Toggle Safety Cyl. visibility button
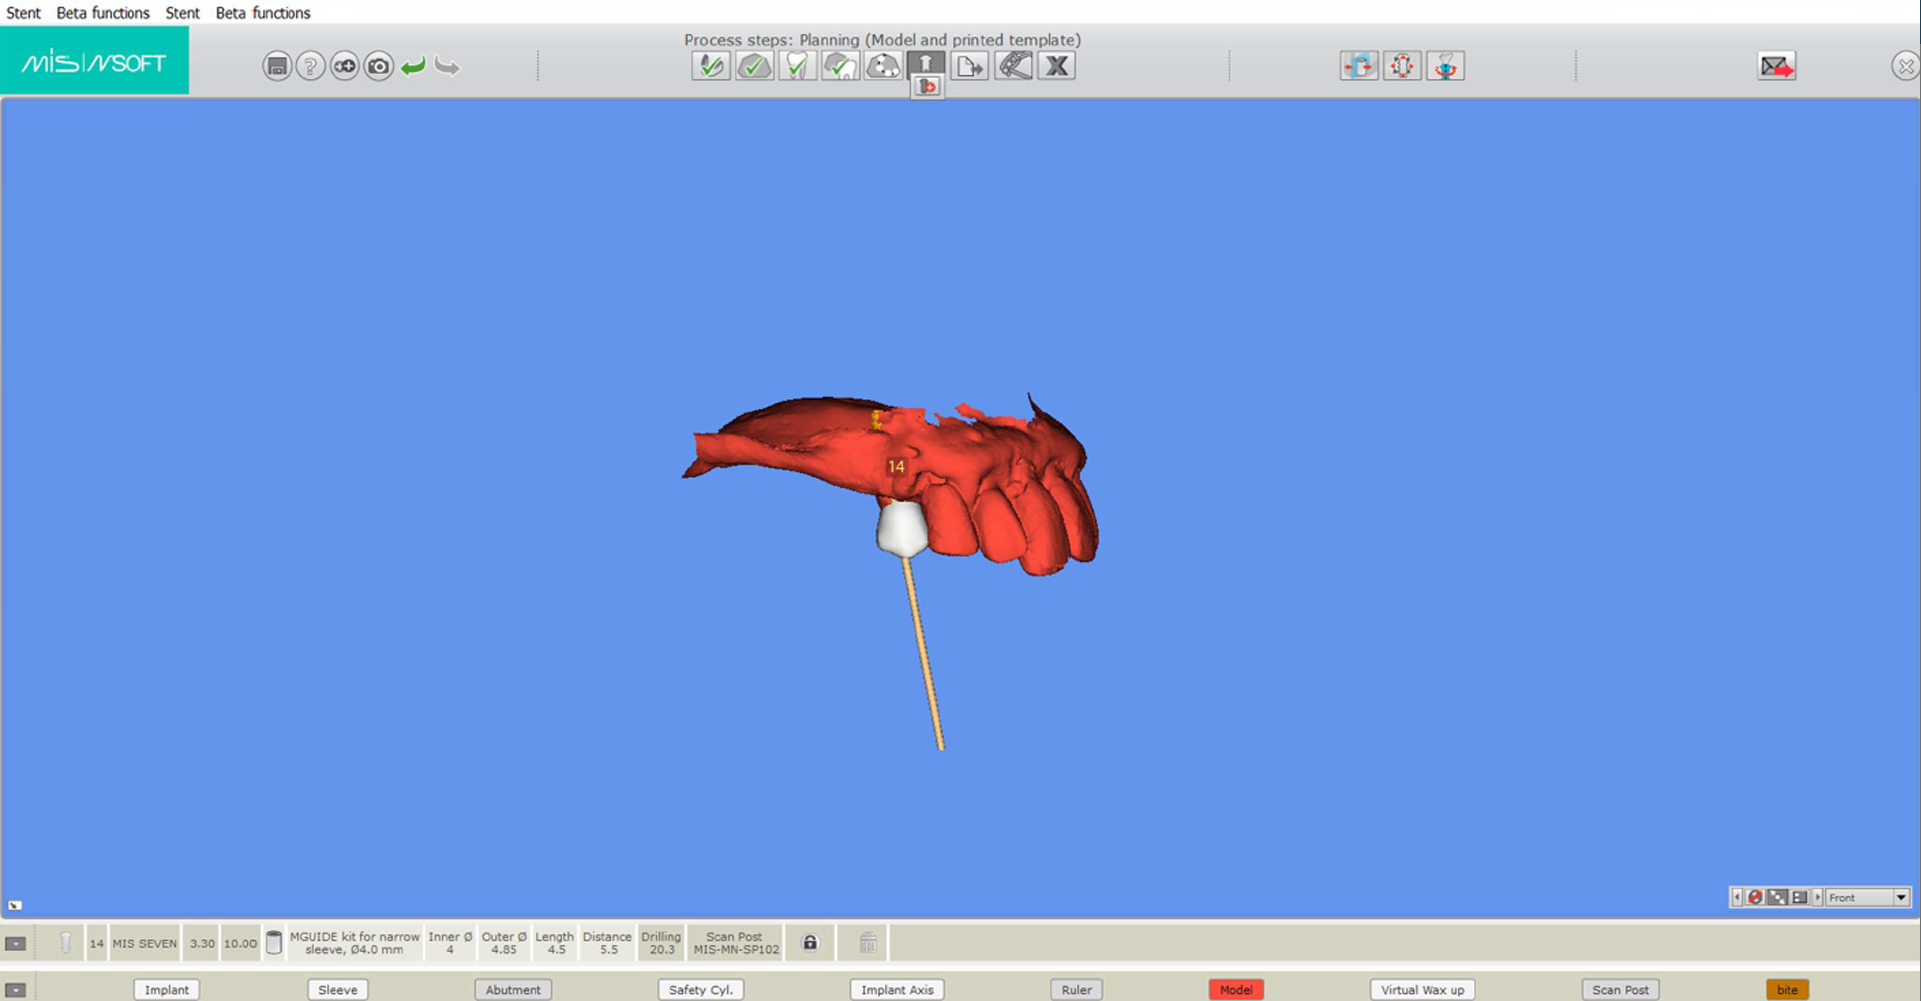 coord(701,990)
